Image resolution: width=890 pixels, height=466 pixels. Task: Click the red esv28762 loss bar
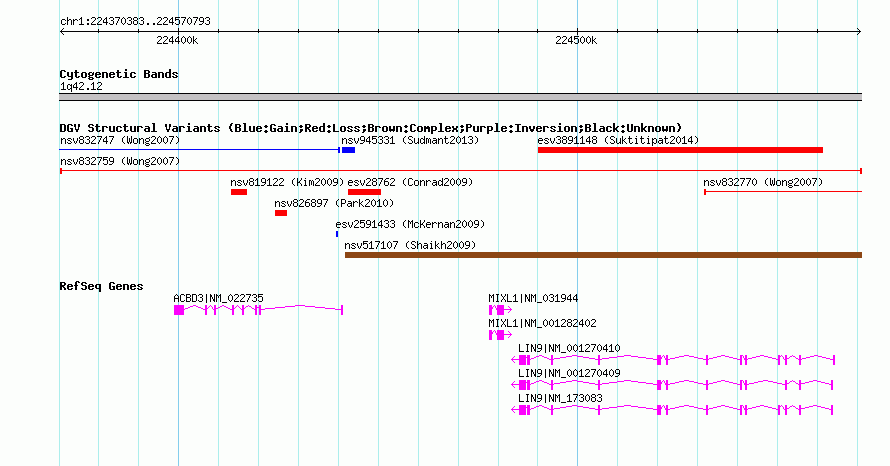[x=364, y=192]
